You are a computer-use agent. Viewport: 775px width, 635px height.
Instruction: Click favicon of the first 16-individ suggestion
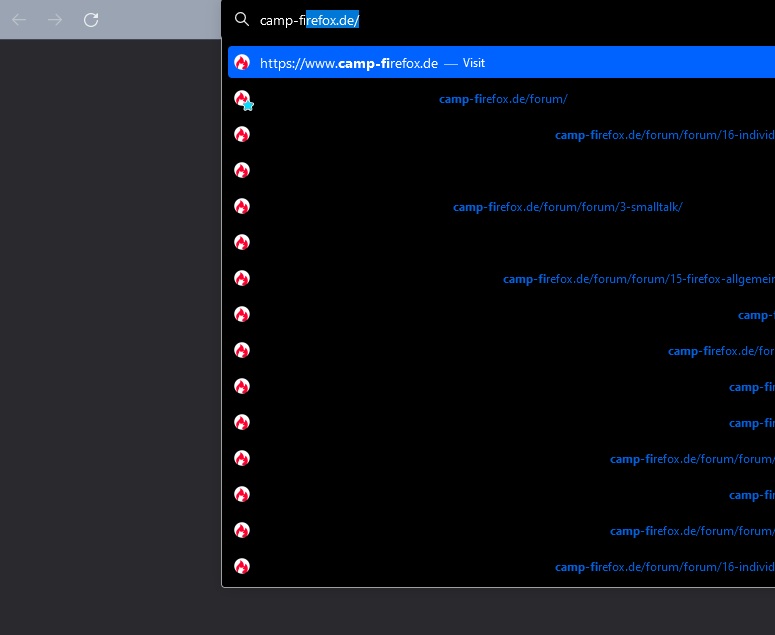[242, 135]
